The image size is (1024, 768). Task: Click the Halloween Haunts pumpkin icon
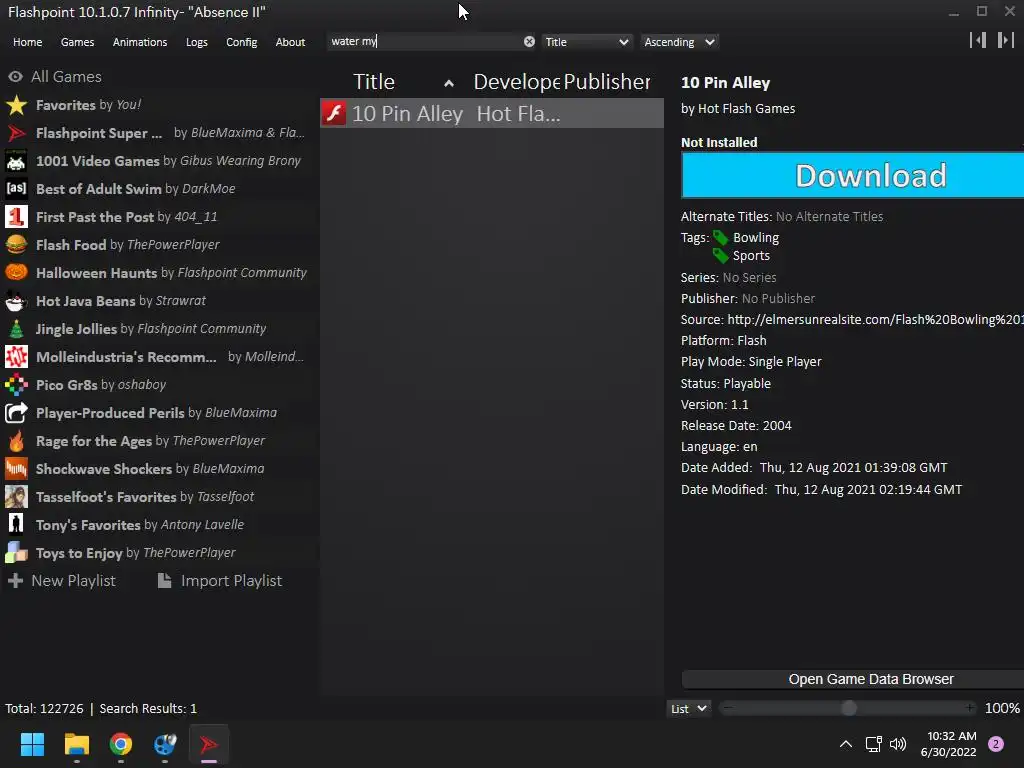coord(16,273)
